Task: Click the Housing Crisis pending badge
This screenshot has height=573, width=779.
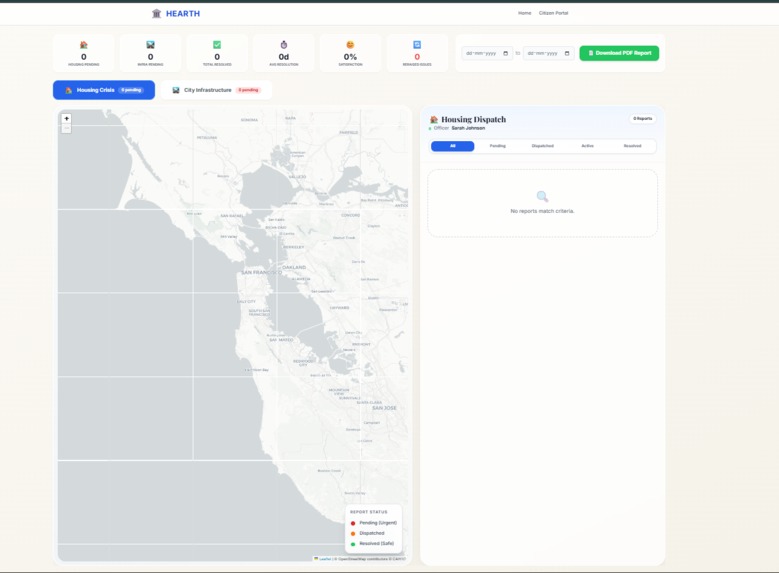Action: (x=131, y=90)
